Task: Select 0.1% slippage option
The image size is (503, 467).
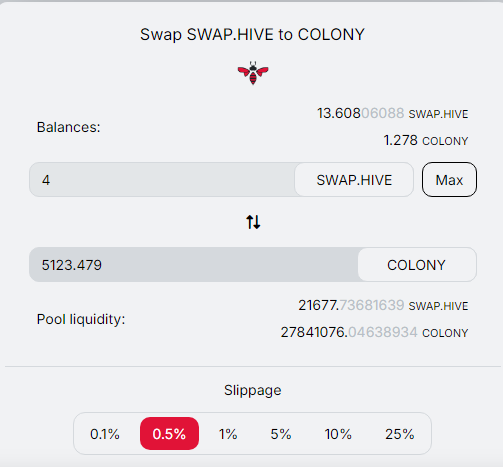Action: pos(105,434)
